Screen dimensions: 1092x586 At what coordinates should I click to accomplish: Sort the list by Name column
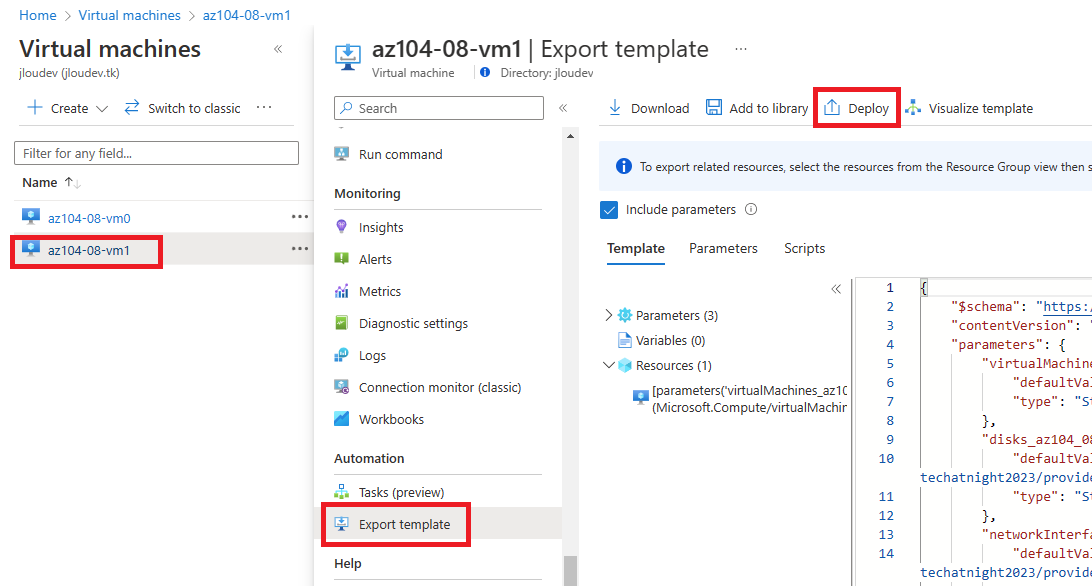click(x=52, y=183)
